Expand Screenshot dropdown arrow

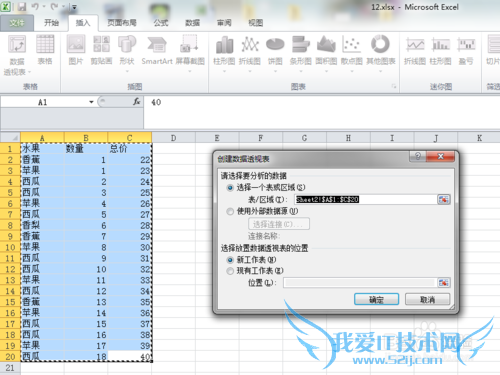point(190,71)
